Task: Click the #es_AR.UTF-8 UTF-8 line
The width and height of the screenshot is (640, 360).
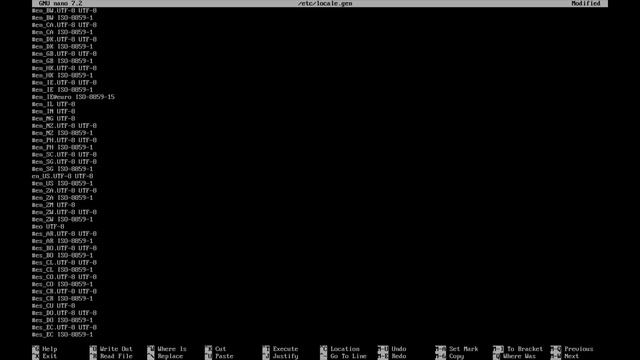Action: pyautogui.click(x=64, y=234)
